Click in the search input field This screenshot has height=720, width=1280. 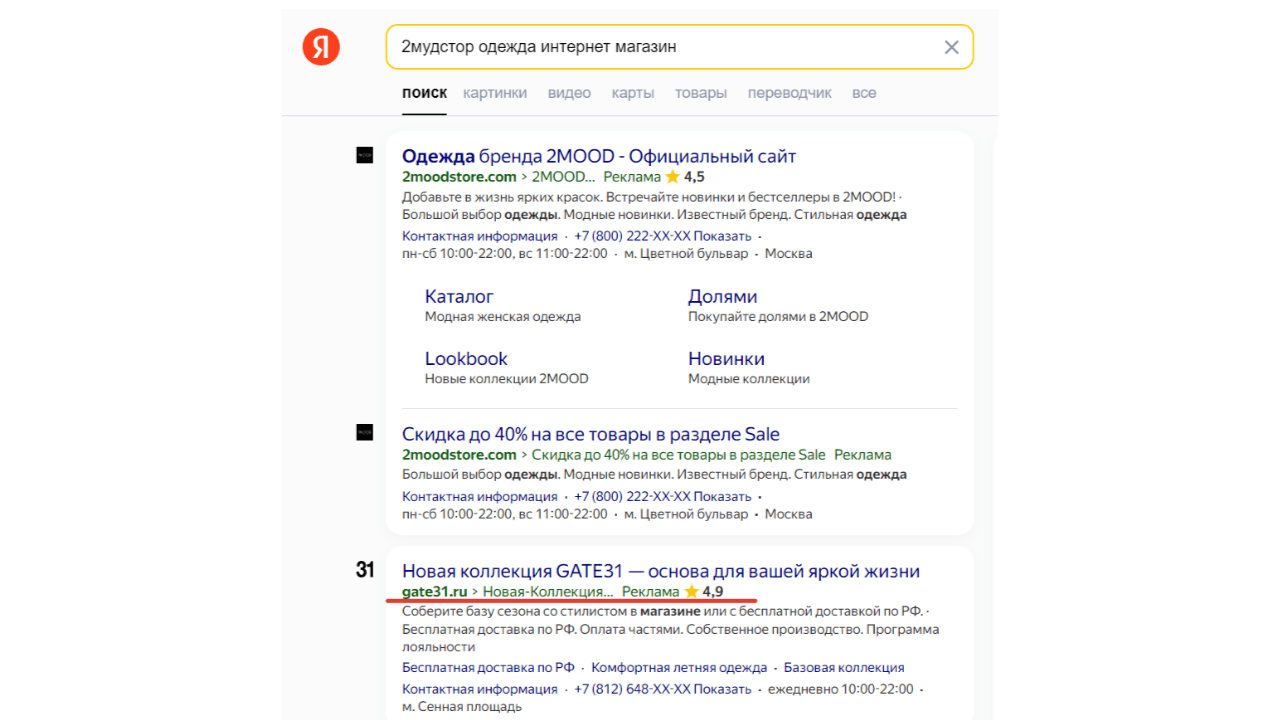tap(660, 47)
